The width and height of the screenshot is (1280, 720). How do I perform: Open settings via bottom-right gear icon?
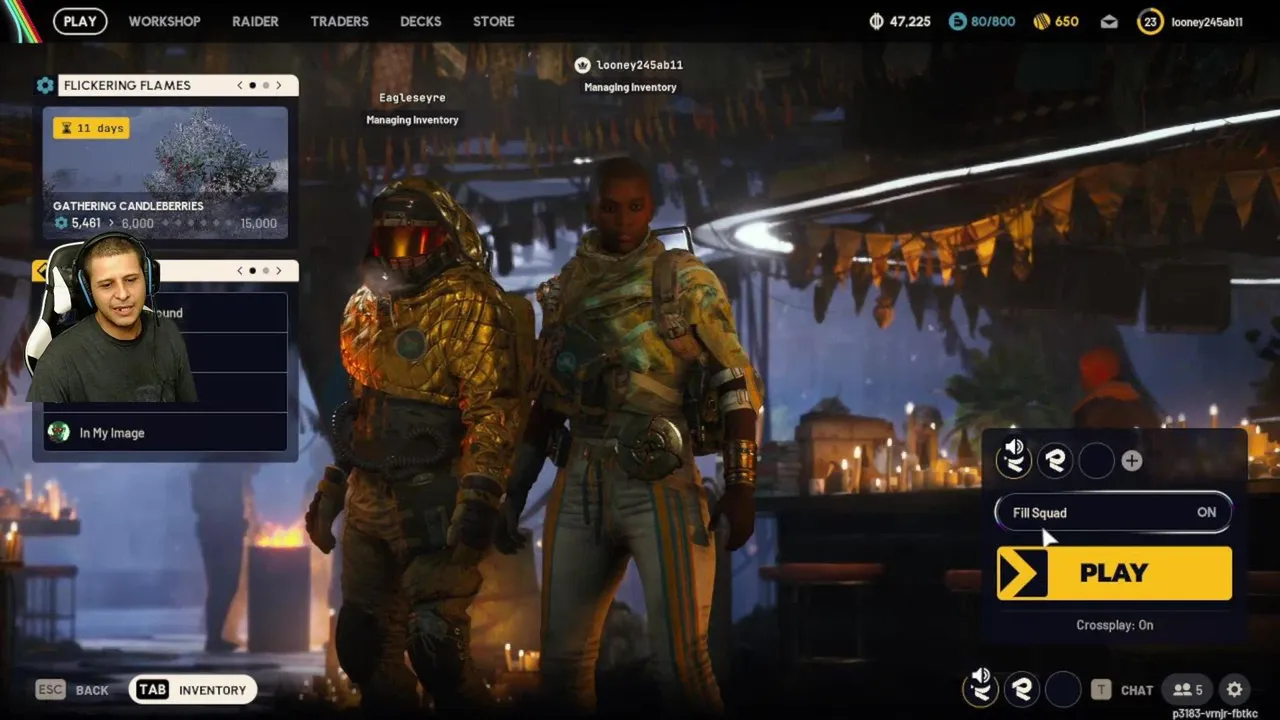coord(1235,689)
